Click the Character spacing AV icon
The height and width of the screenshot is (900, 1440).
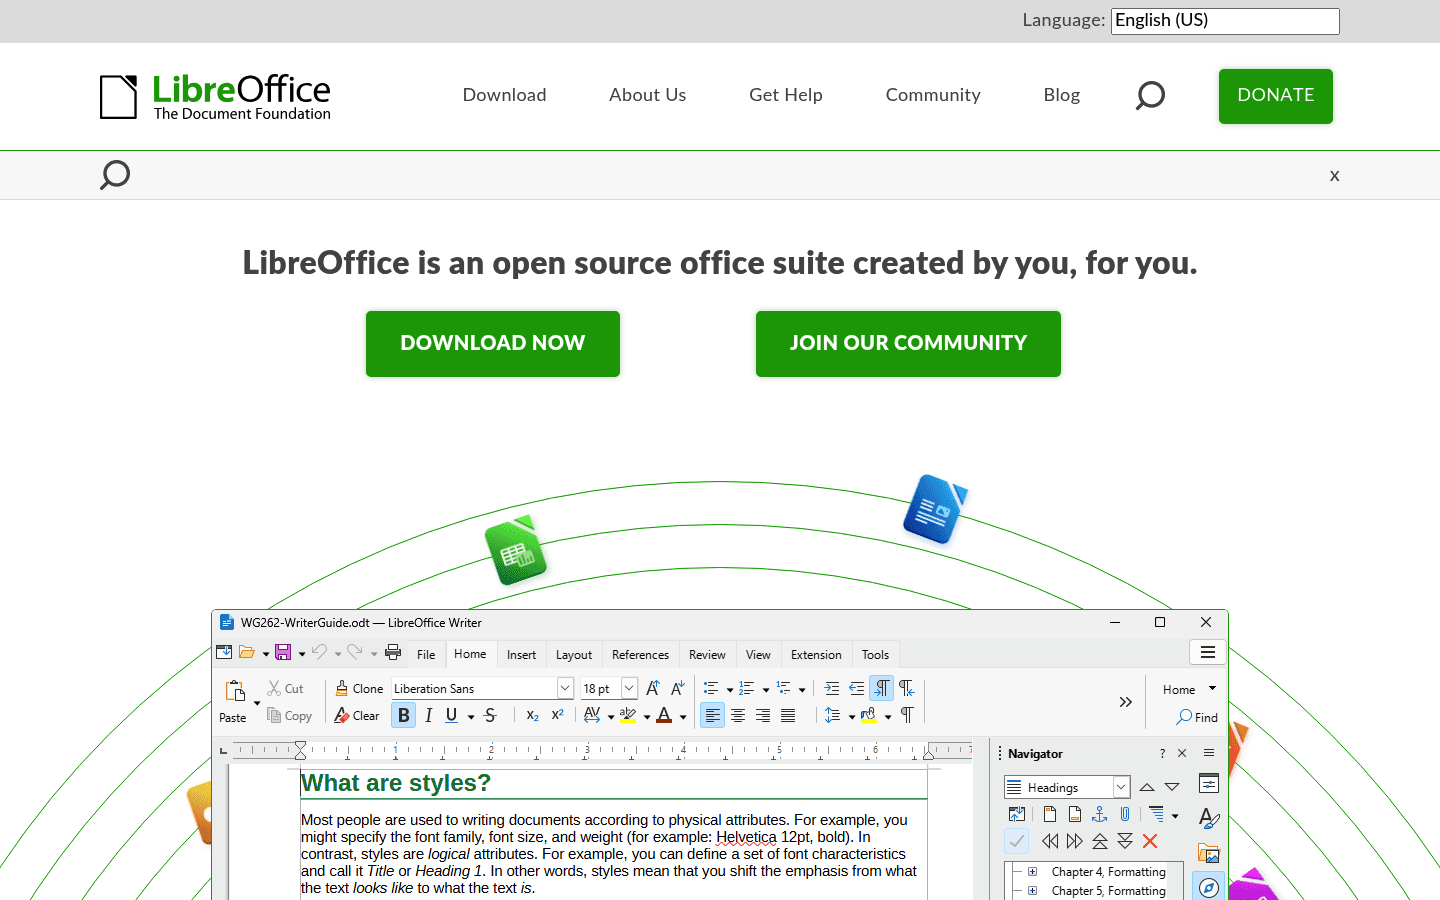[x=592, y=715]
